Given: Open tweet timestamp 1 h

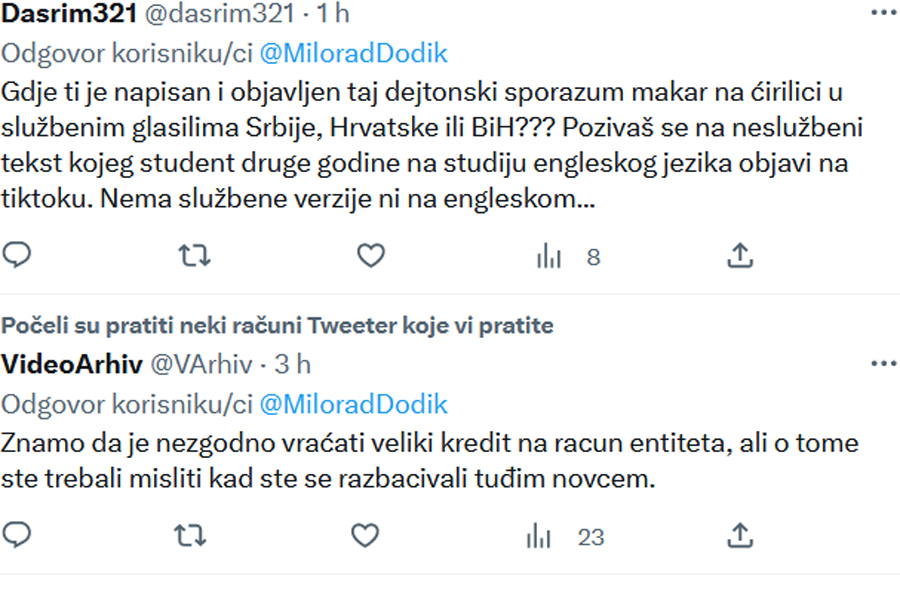Looking at the screenshot, I should tap(333, 13).
